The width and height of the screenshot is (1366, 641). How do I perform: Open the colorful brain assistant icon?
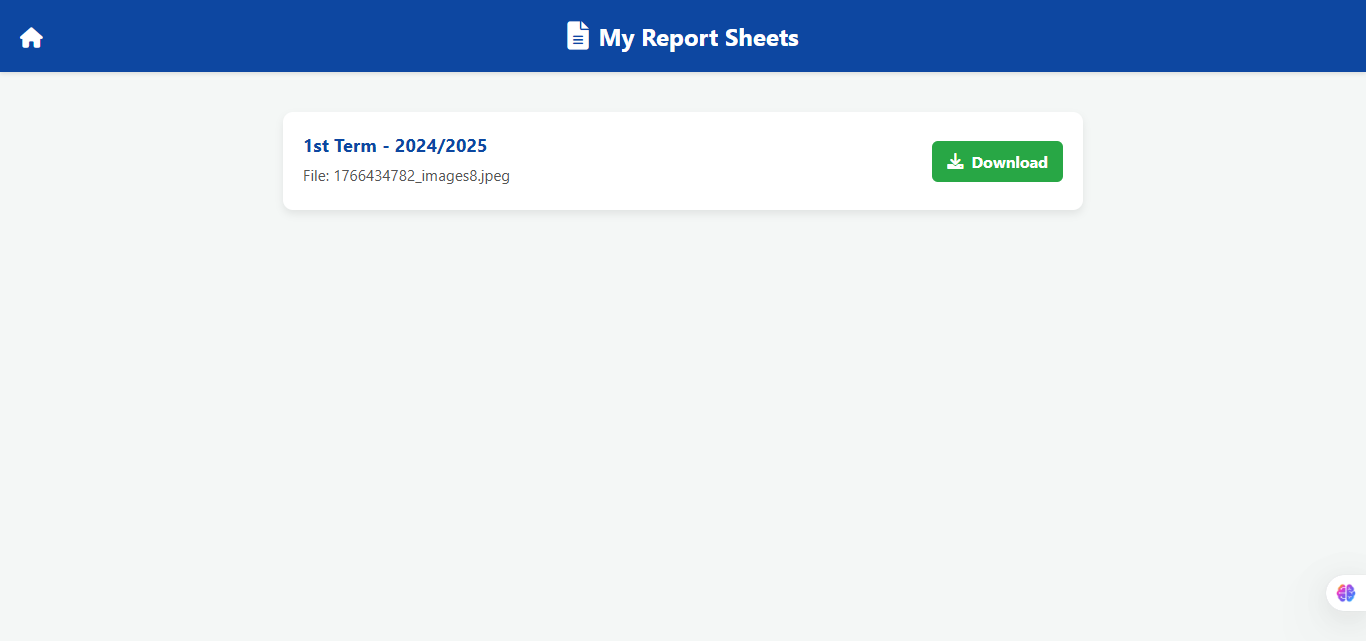[1346, 593]
